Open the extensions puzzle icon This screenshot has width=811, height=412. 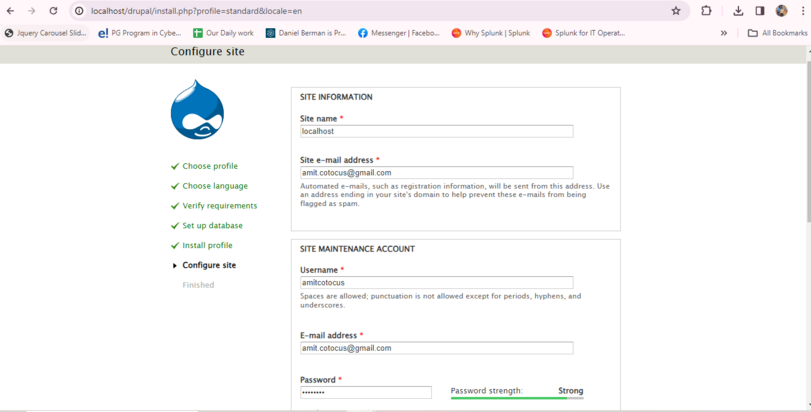click(x=706, y=11)
